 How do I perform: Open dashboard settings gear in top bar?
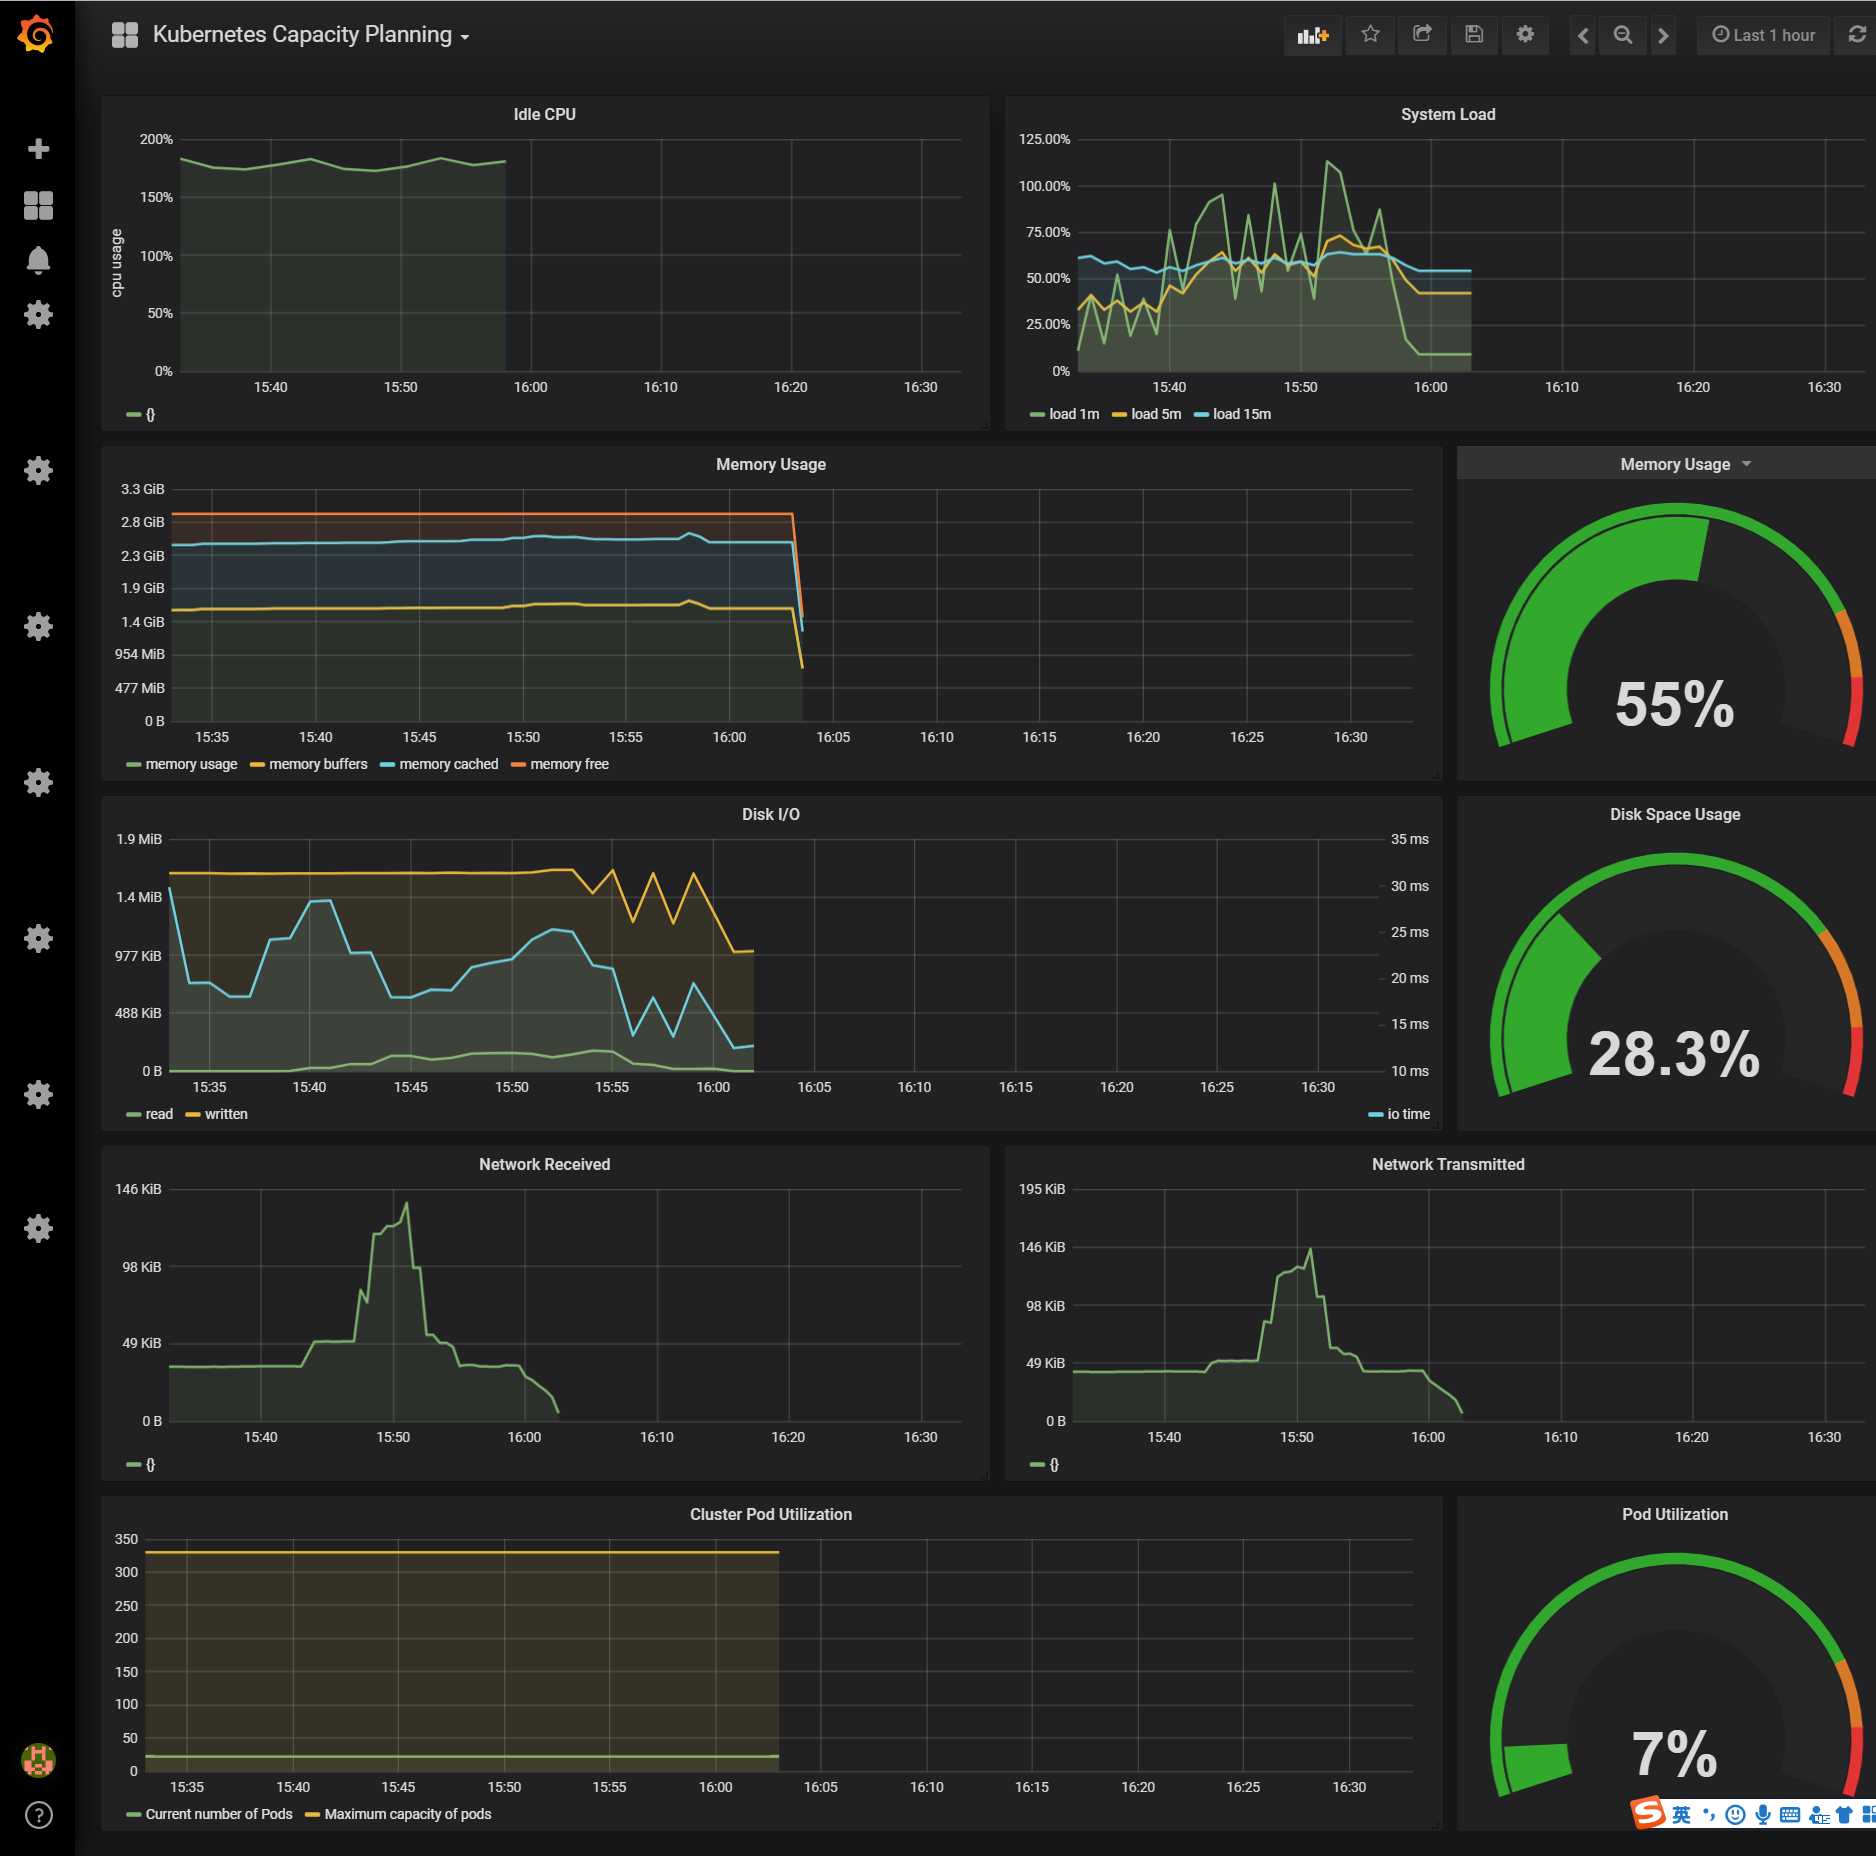click(1525, 35)
